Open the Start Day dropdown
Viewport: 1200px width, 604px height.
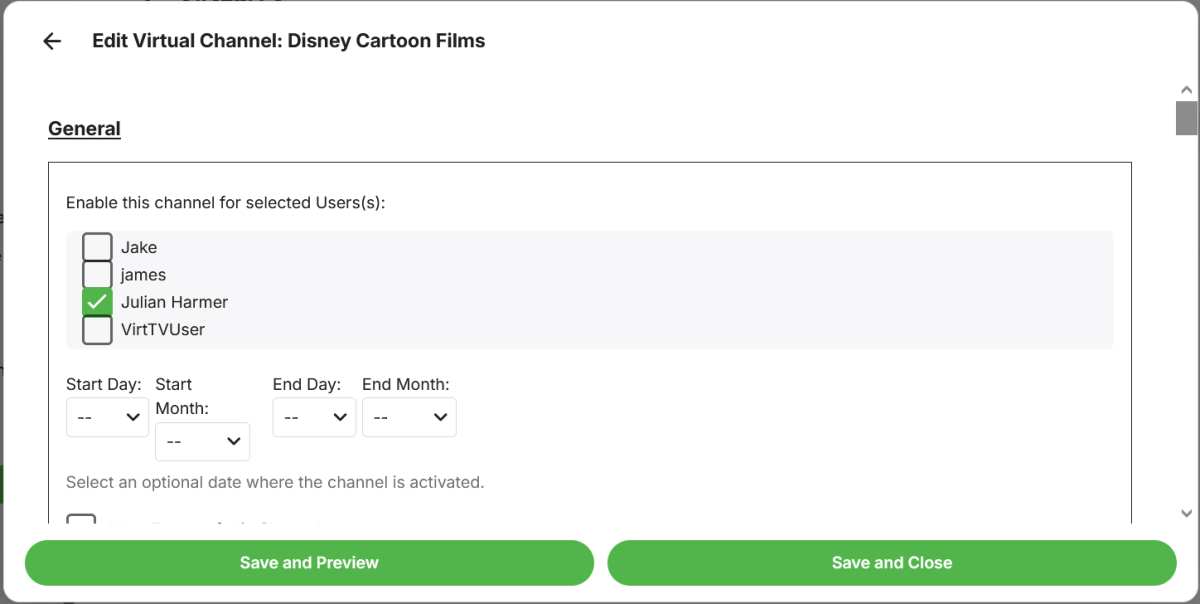tap(107, 417)
